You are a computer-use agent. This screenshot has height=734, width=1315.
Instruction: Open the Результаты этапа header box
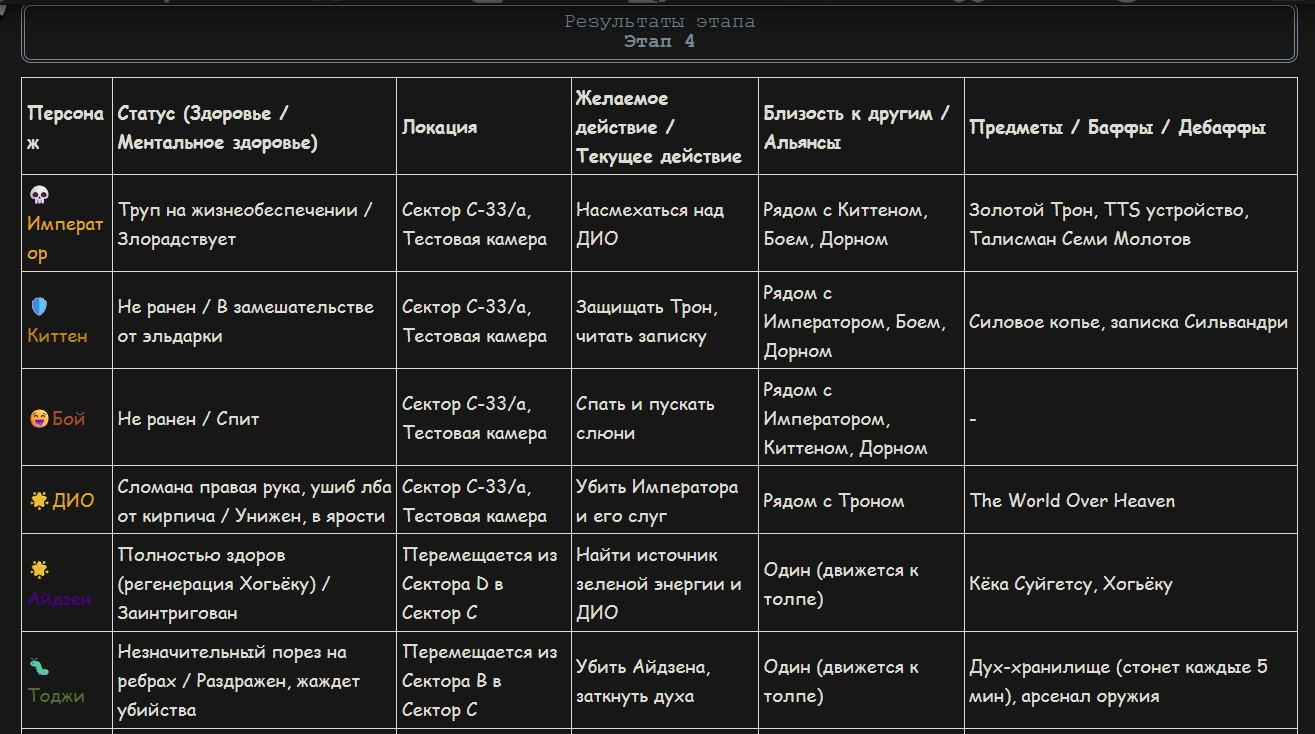659,33
